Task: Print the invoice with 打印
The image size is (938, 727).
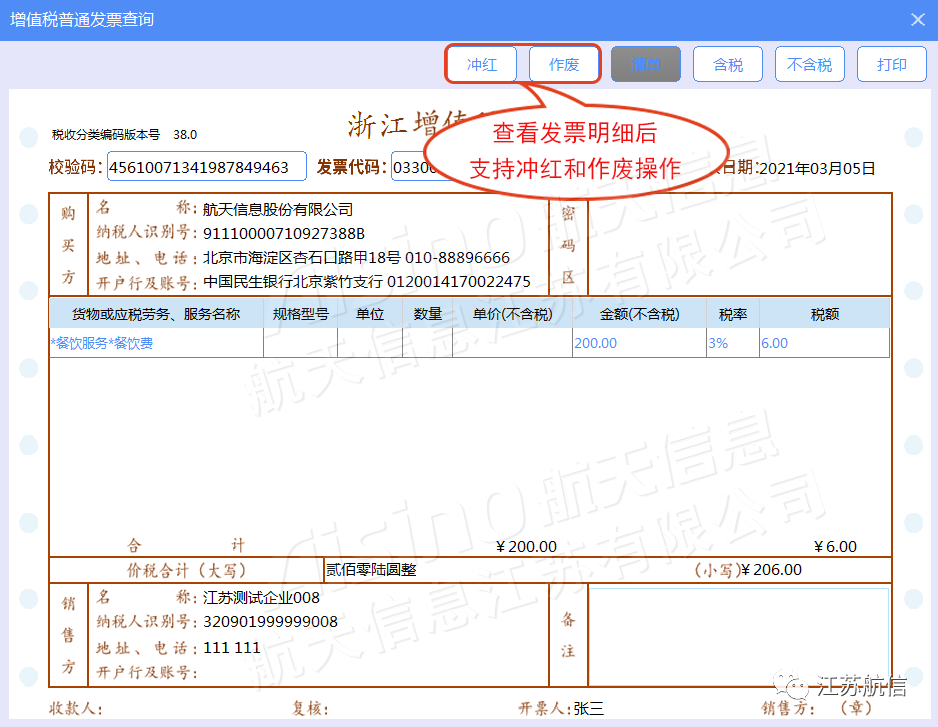Action: click(891, 64)
